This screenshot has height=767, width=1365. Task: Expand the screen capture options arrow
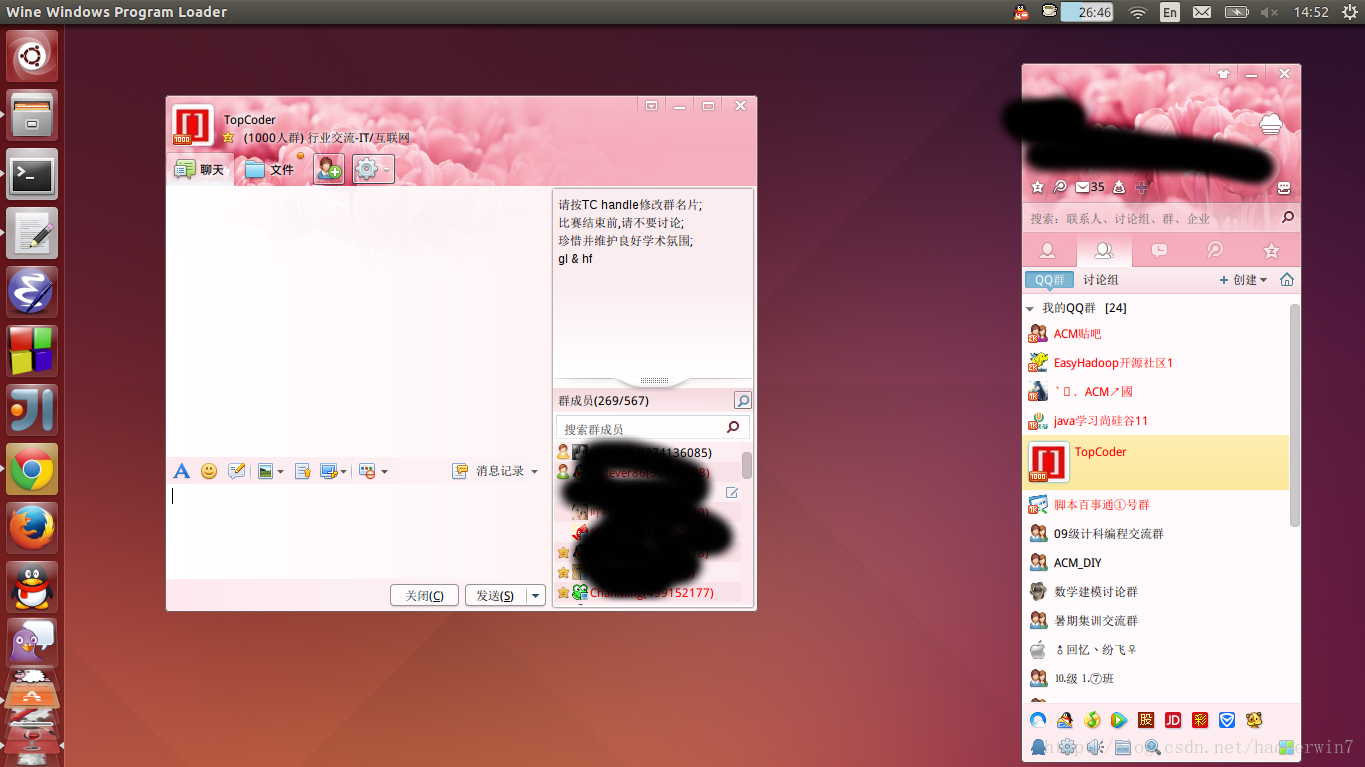pyautogui.click(x=344, y=472)
